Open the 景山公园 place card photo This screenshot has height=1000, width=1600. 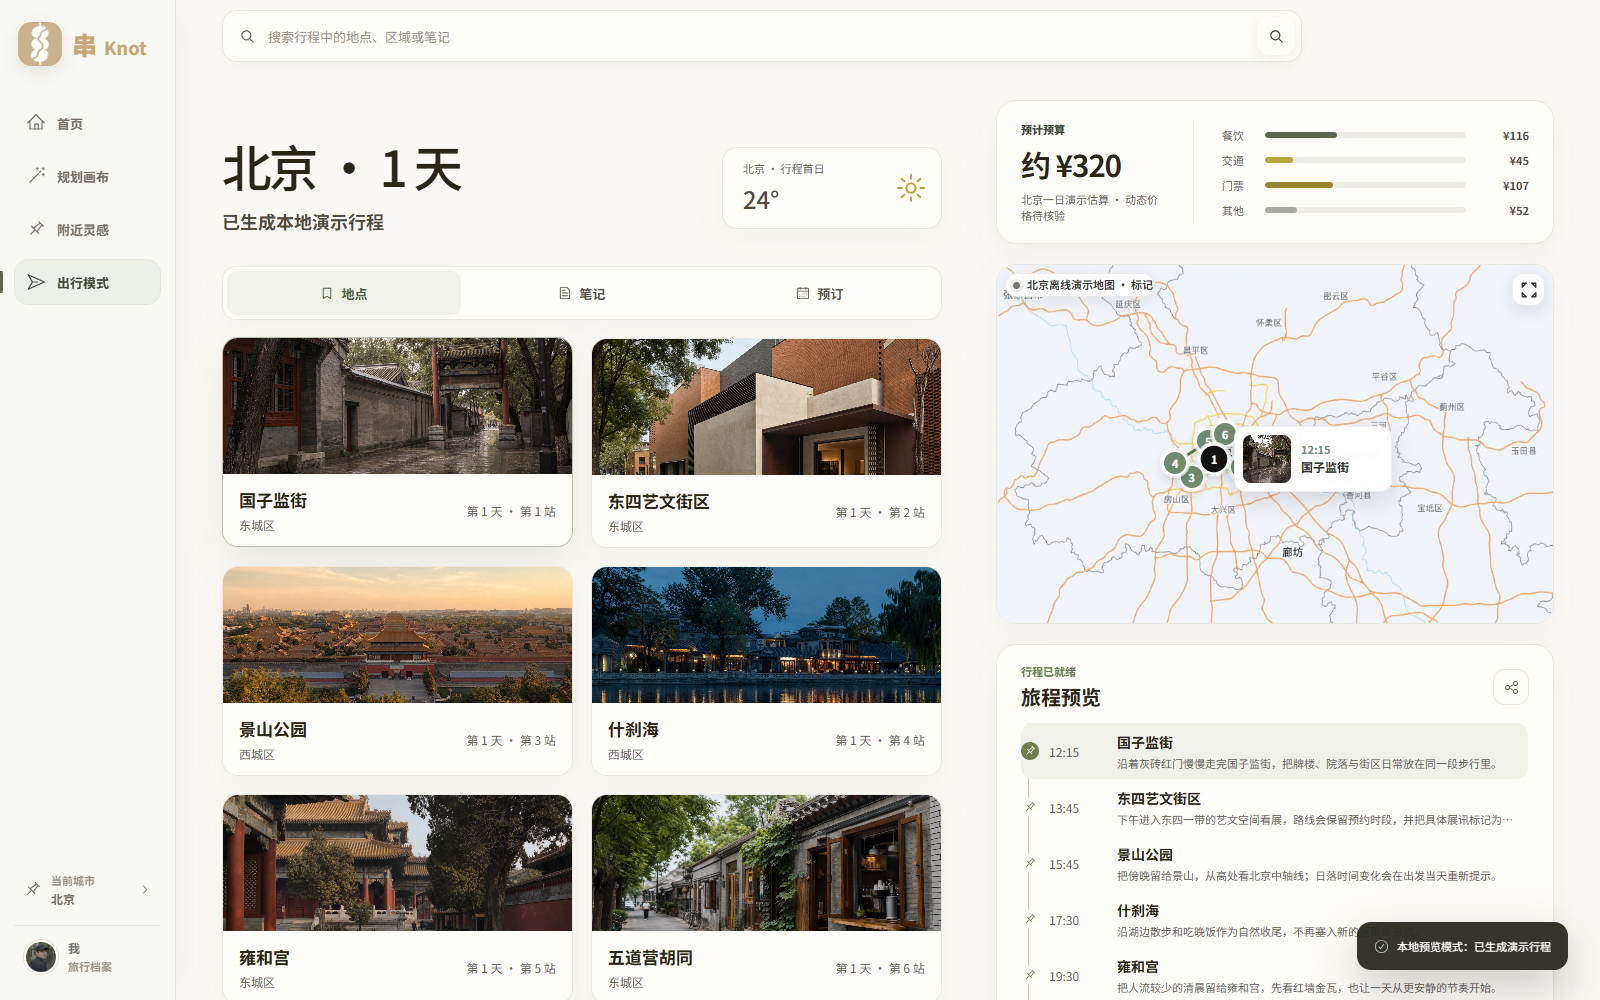(x=397, y=635)
